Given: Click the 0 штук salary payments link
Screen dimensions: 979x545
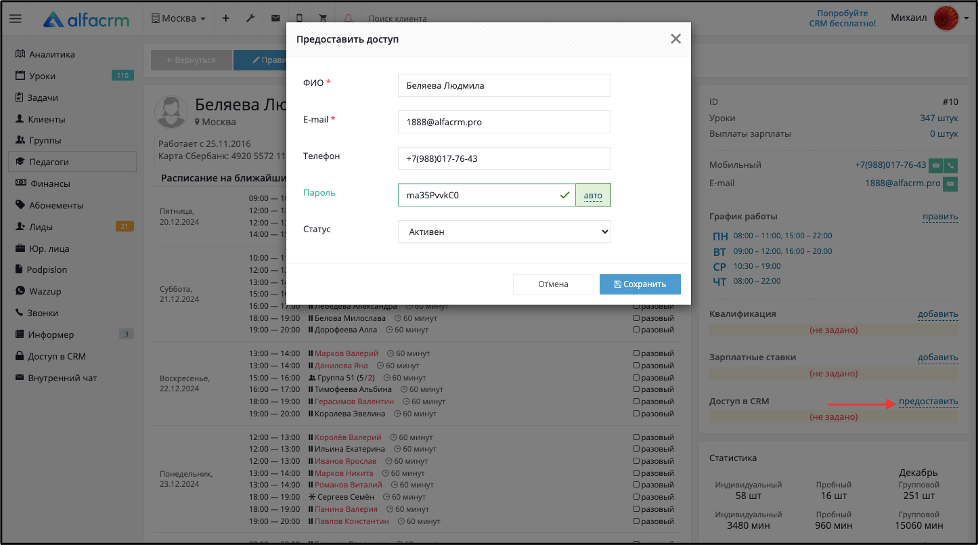Looking at the screenshot, I should point(944,134).
